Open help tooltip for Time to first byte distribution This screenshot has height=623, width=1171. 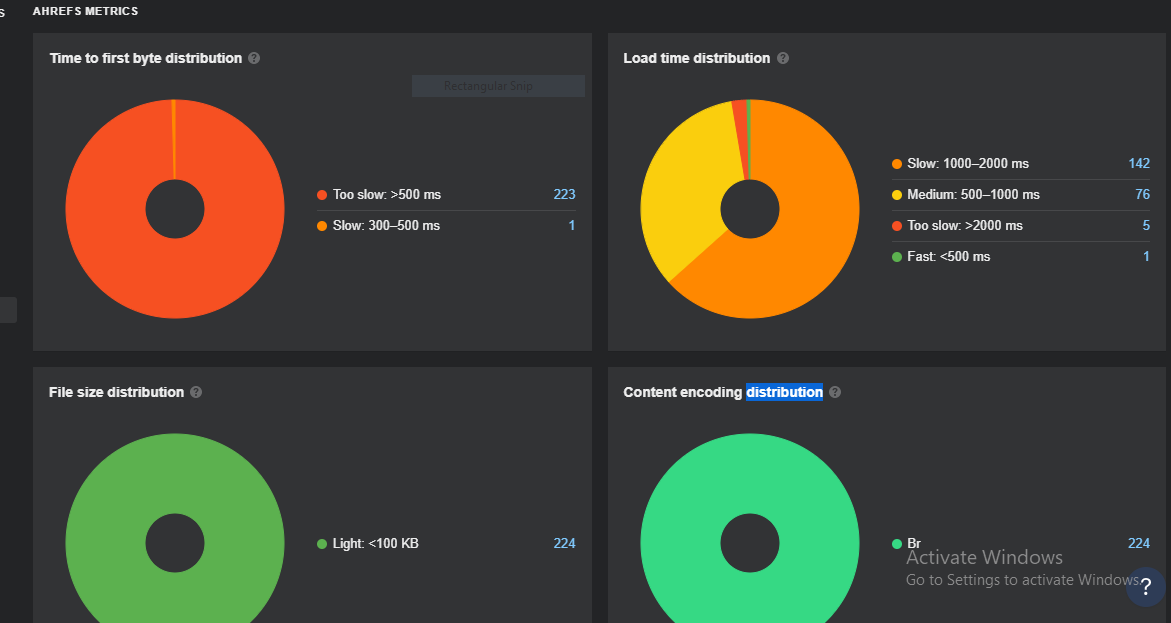coord(253,58)
